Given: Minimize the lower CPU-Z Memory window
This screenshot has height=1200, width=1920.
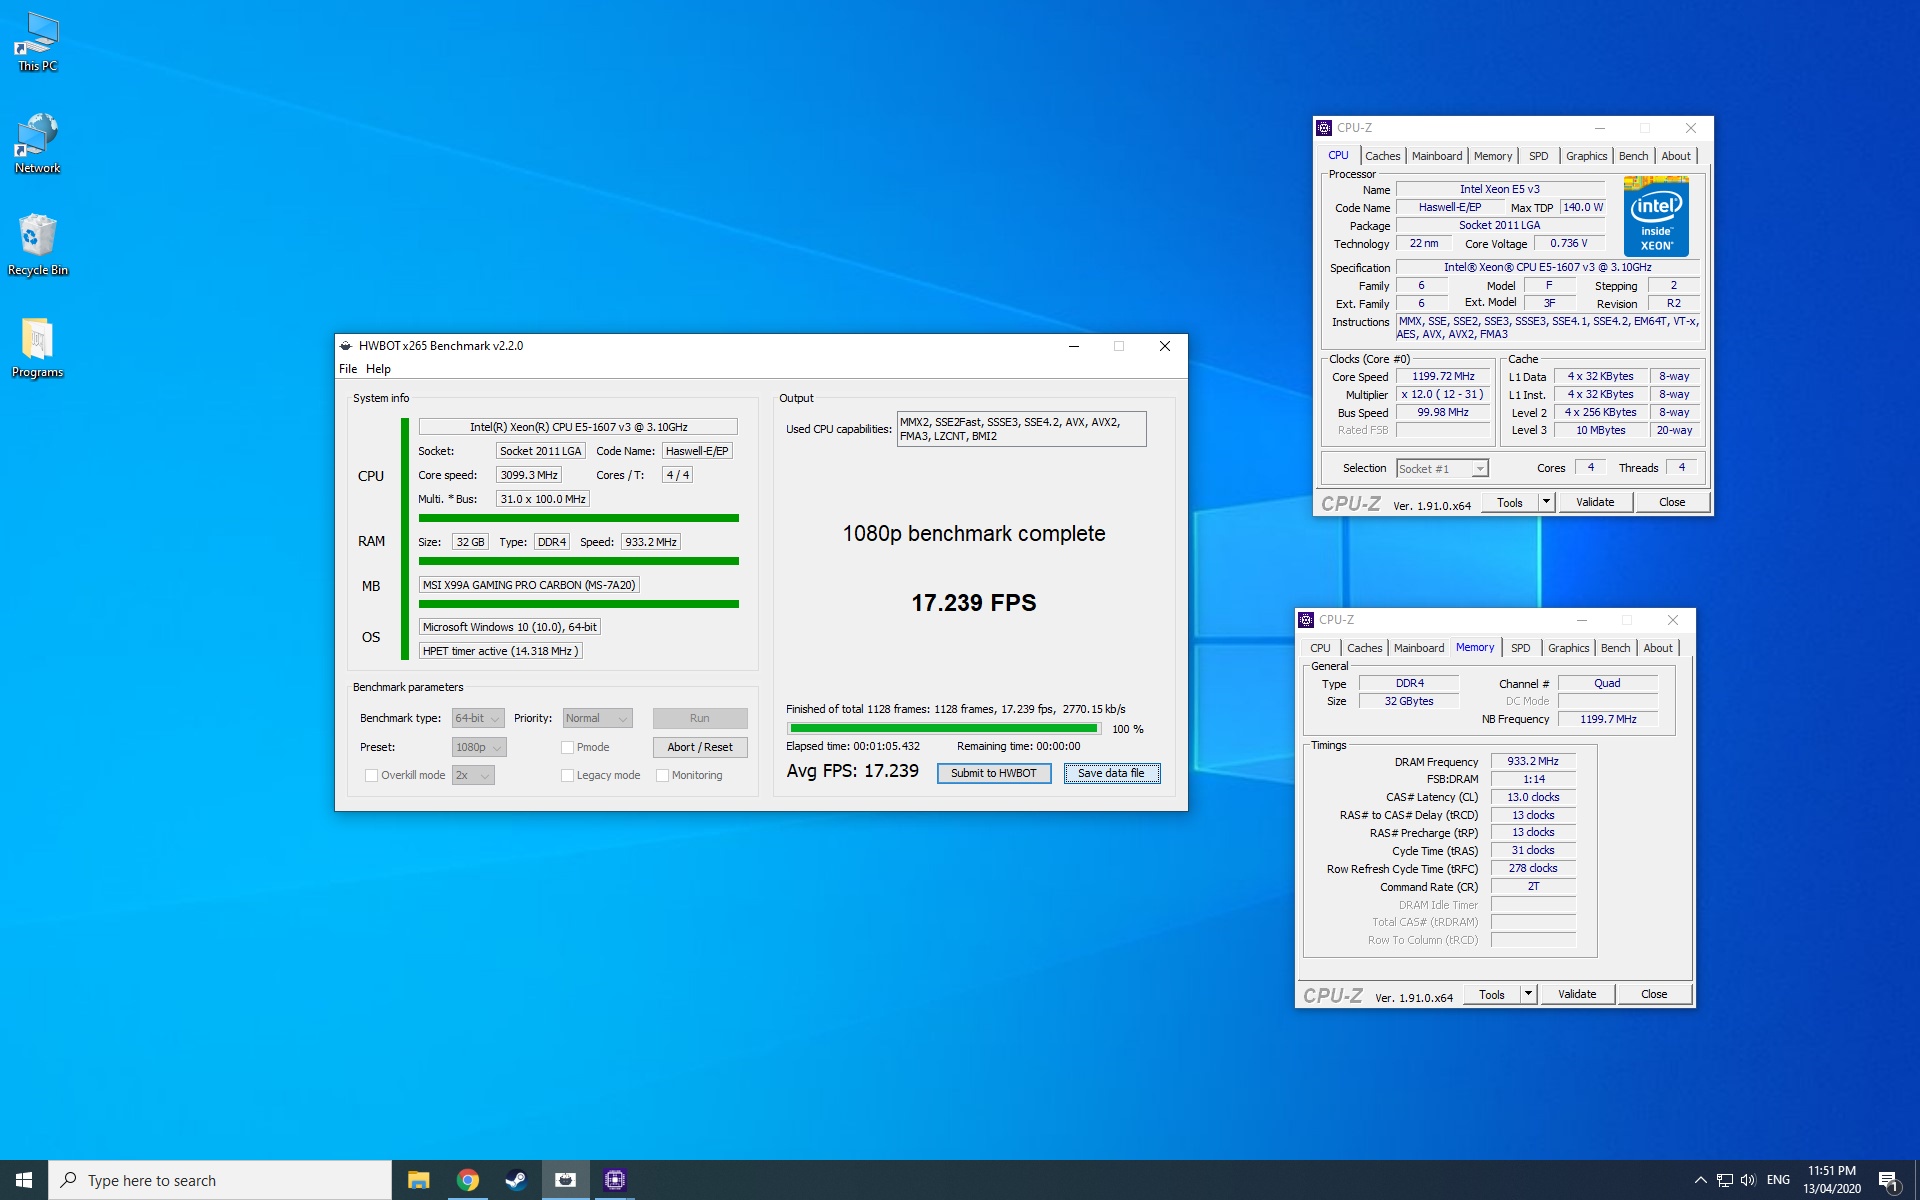Looking at the screenshot, I should (x=1581, y=620).
